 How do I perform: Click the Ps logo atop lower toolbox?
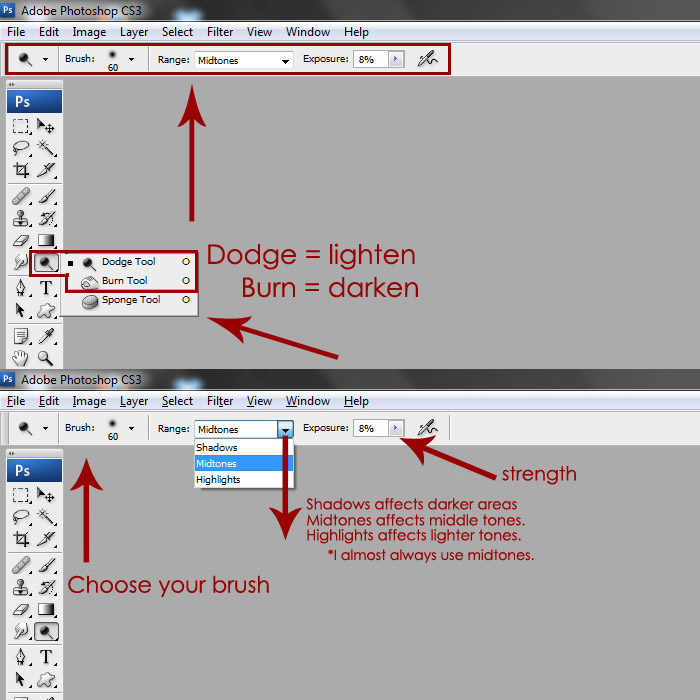point(34,471)
